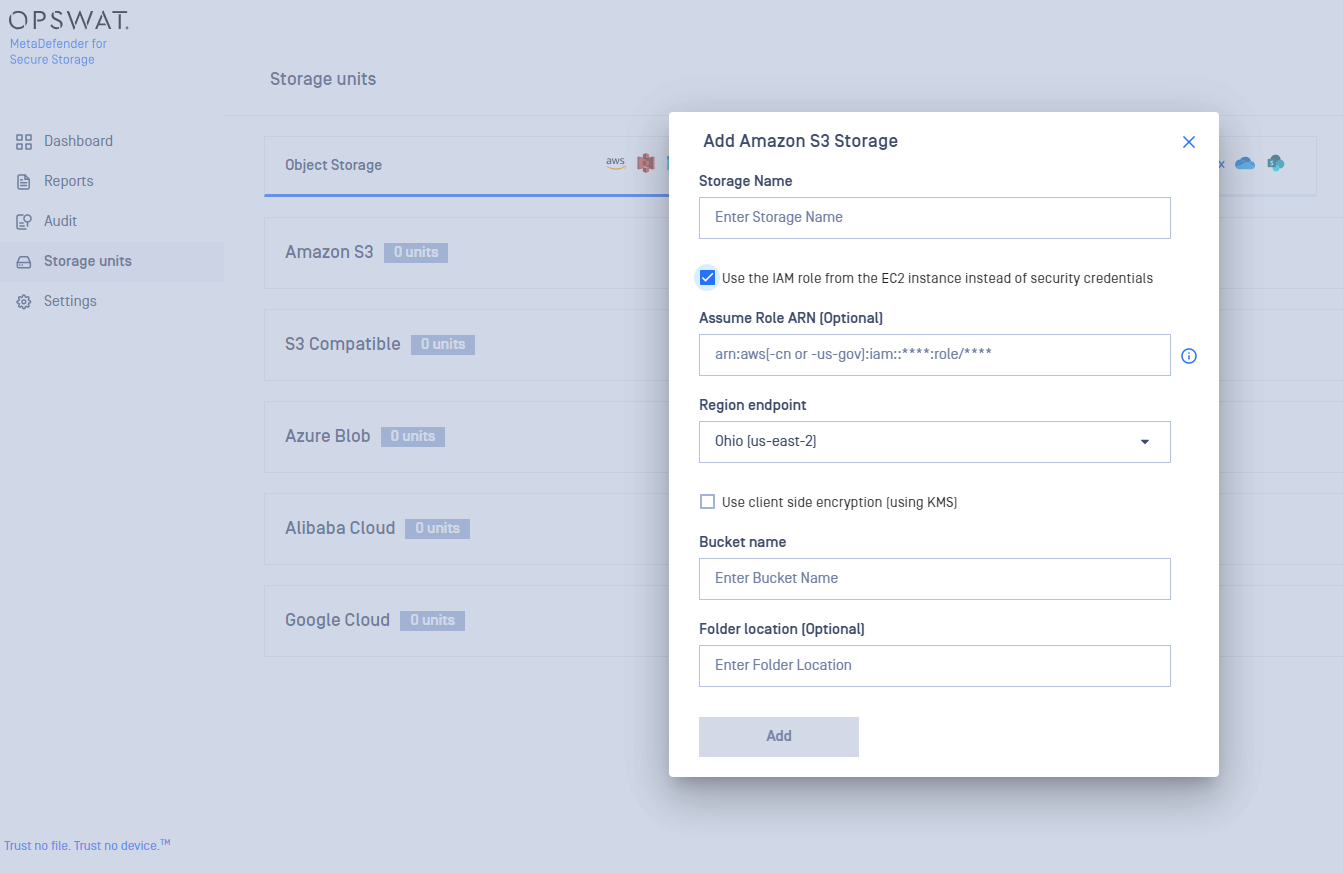Click the SharePoint icon
The height and width of the screenshot is (873, 1343).
click(x=1275, y=163)
